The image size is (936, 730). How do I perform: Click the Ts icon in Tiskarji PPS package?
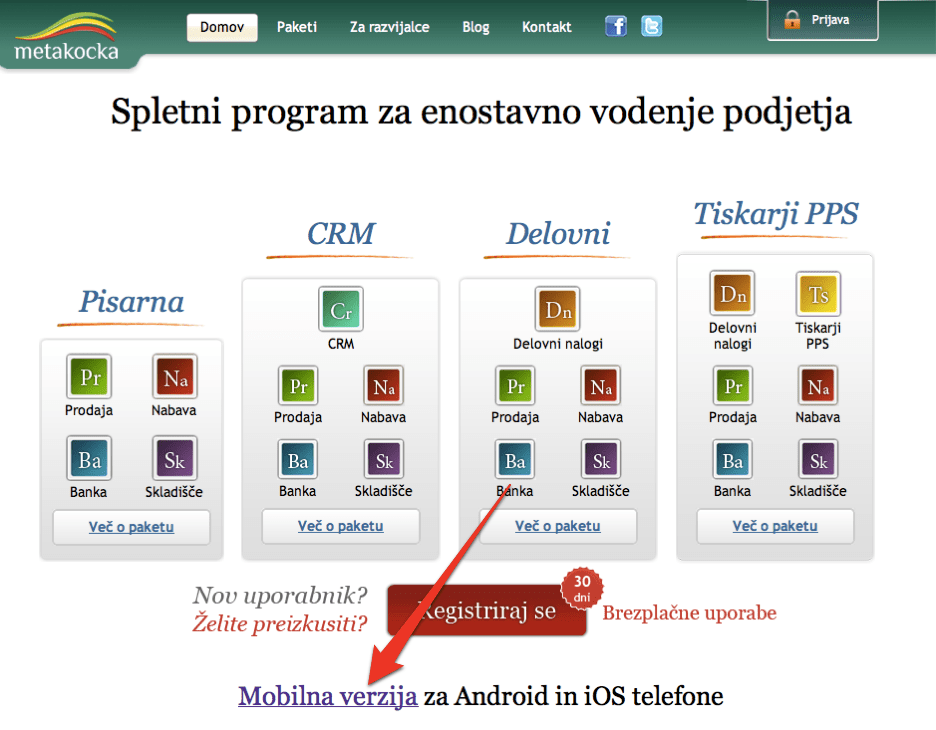tap(818, 293)
